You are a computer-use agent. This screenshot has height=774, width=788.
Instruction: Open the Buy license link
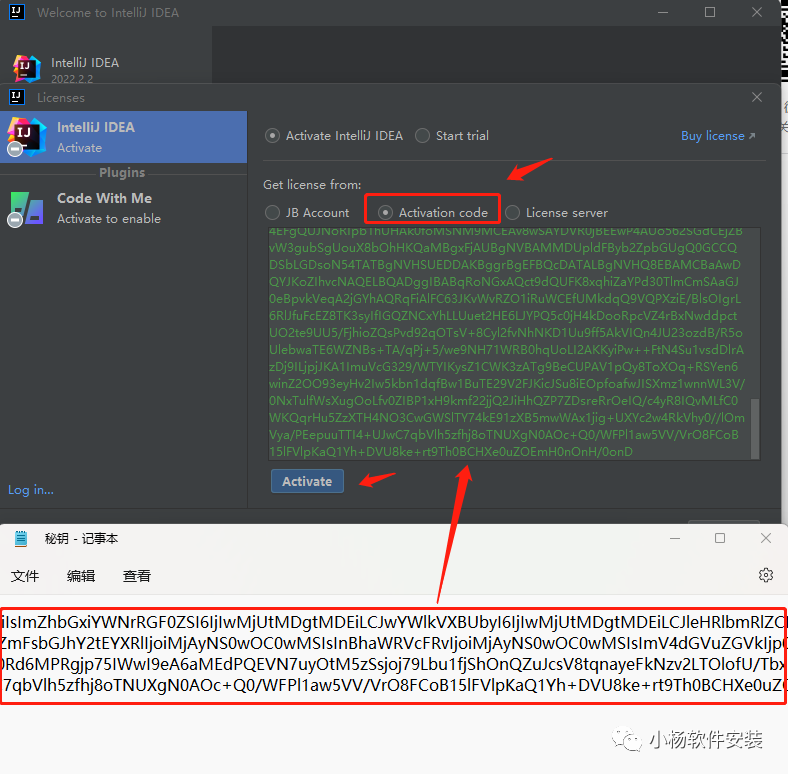point(718,136)
